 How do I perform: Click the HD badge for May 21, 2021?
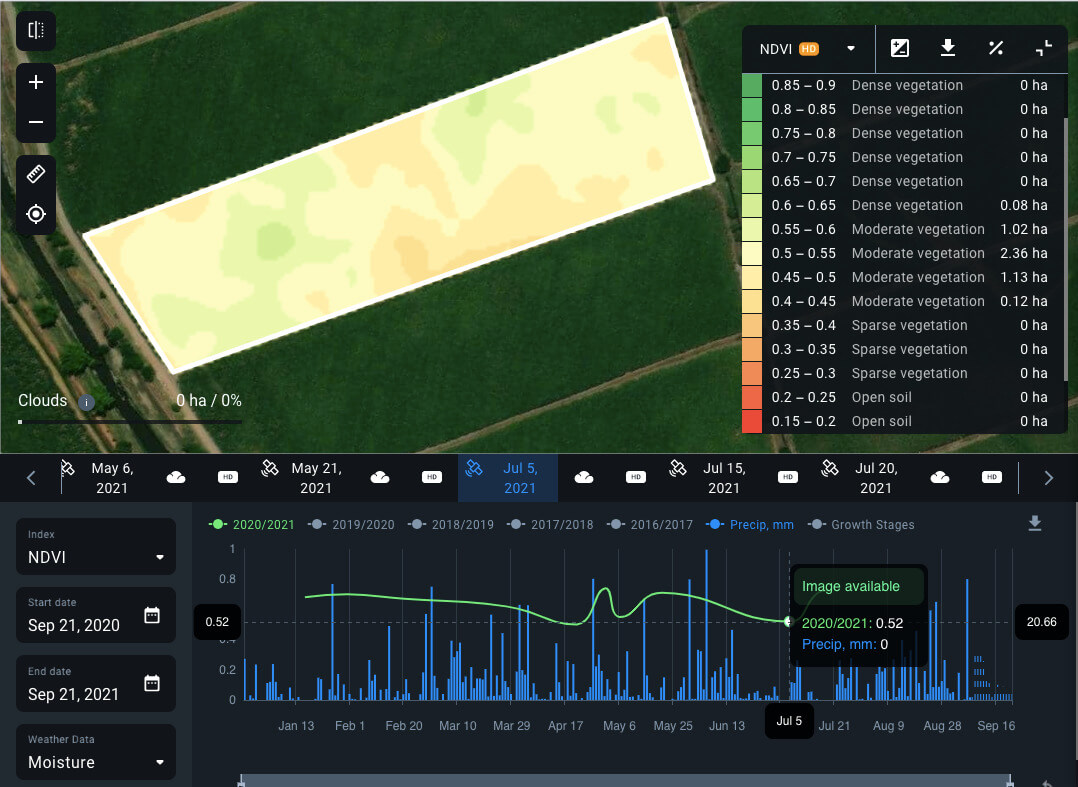[432, 477]
